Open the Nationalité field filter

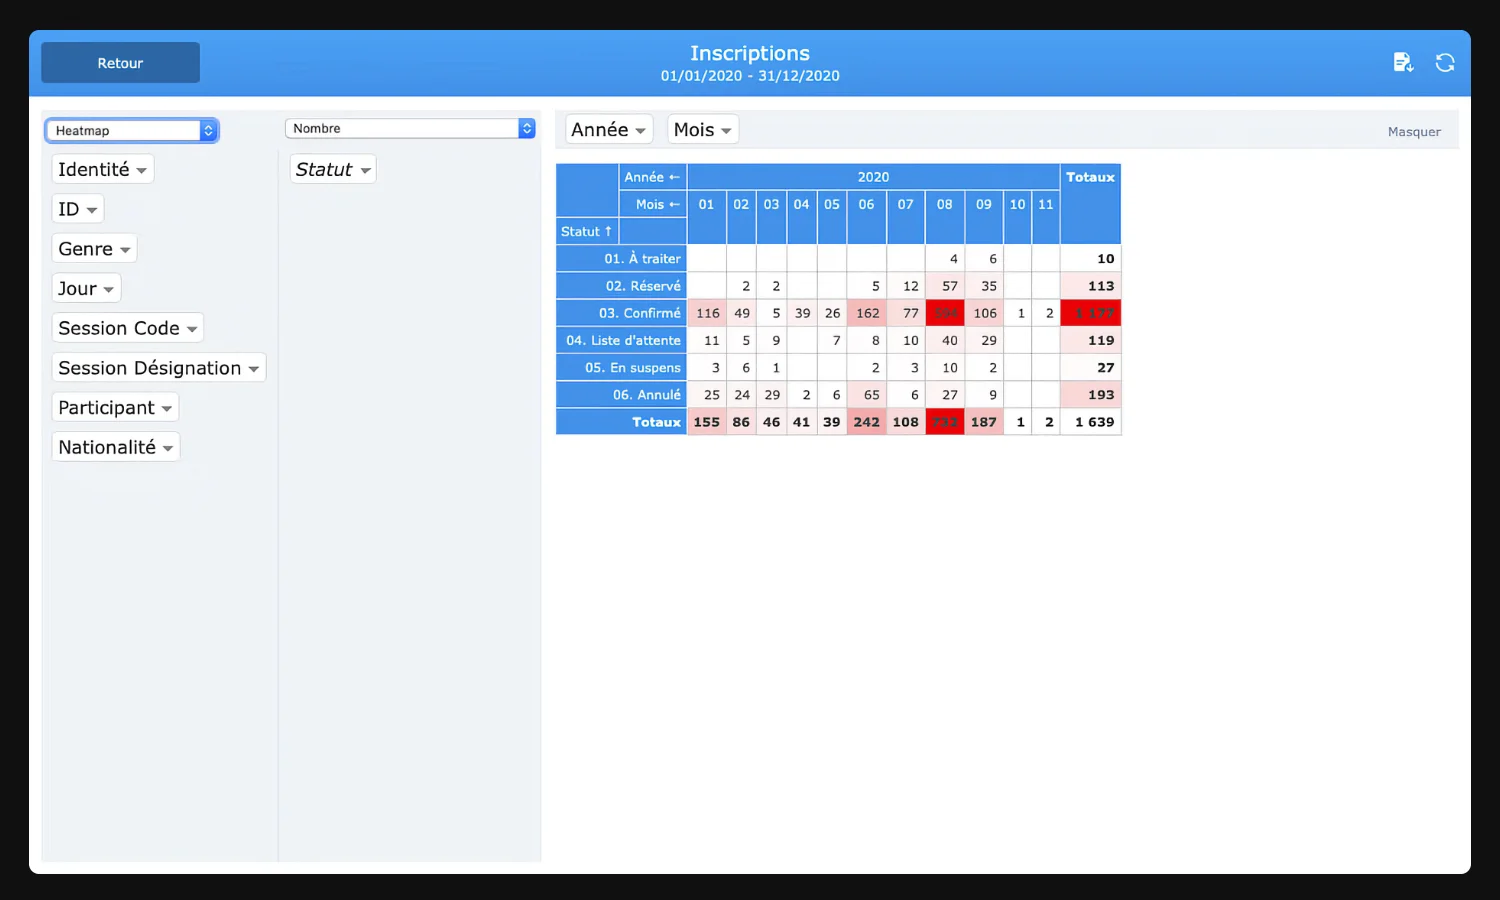(x=168, y=448)
